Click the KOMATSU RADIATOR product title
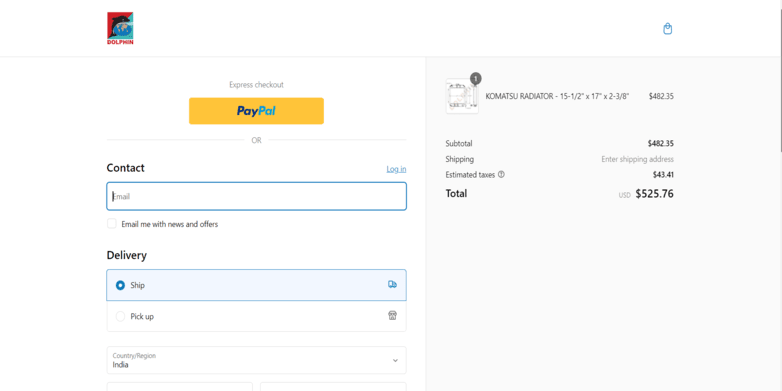 [x=557, y=96]
